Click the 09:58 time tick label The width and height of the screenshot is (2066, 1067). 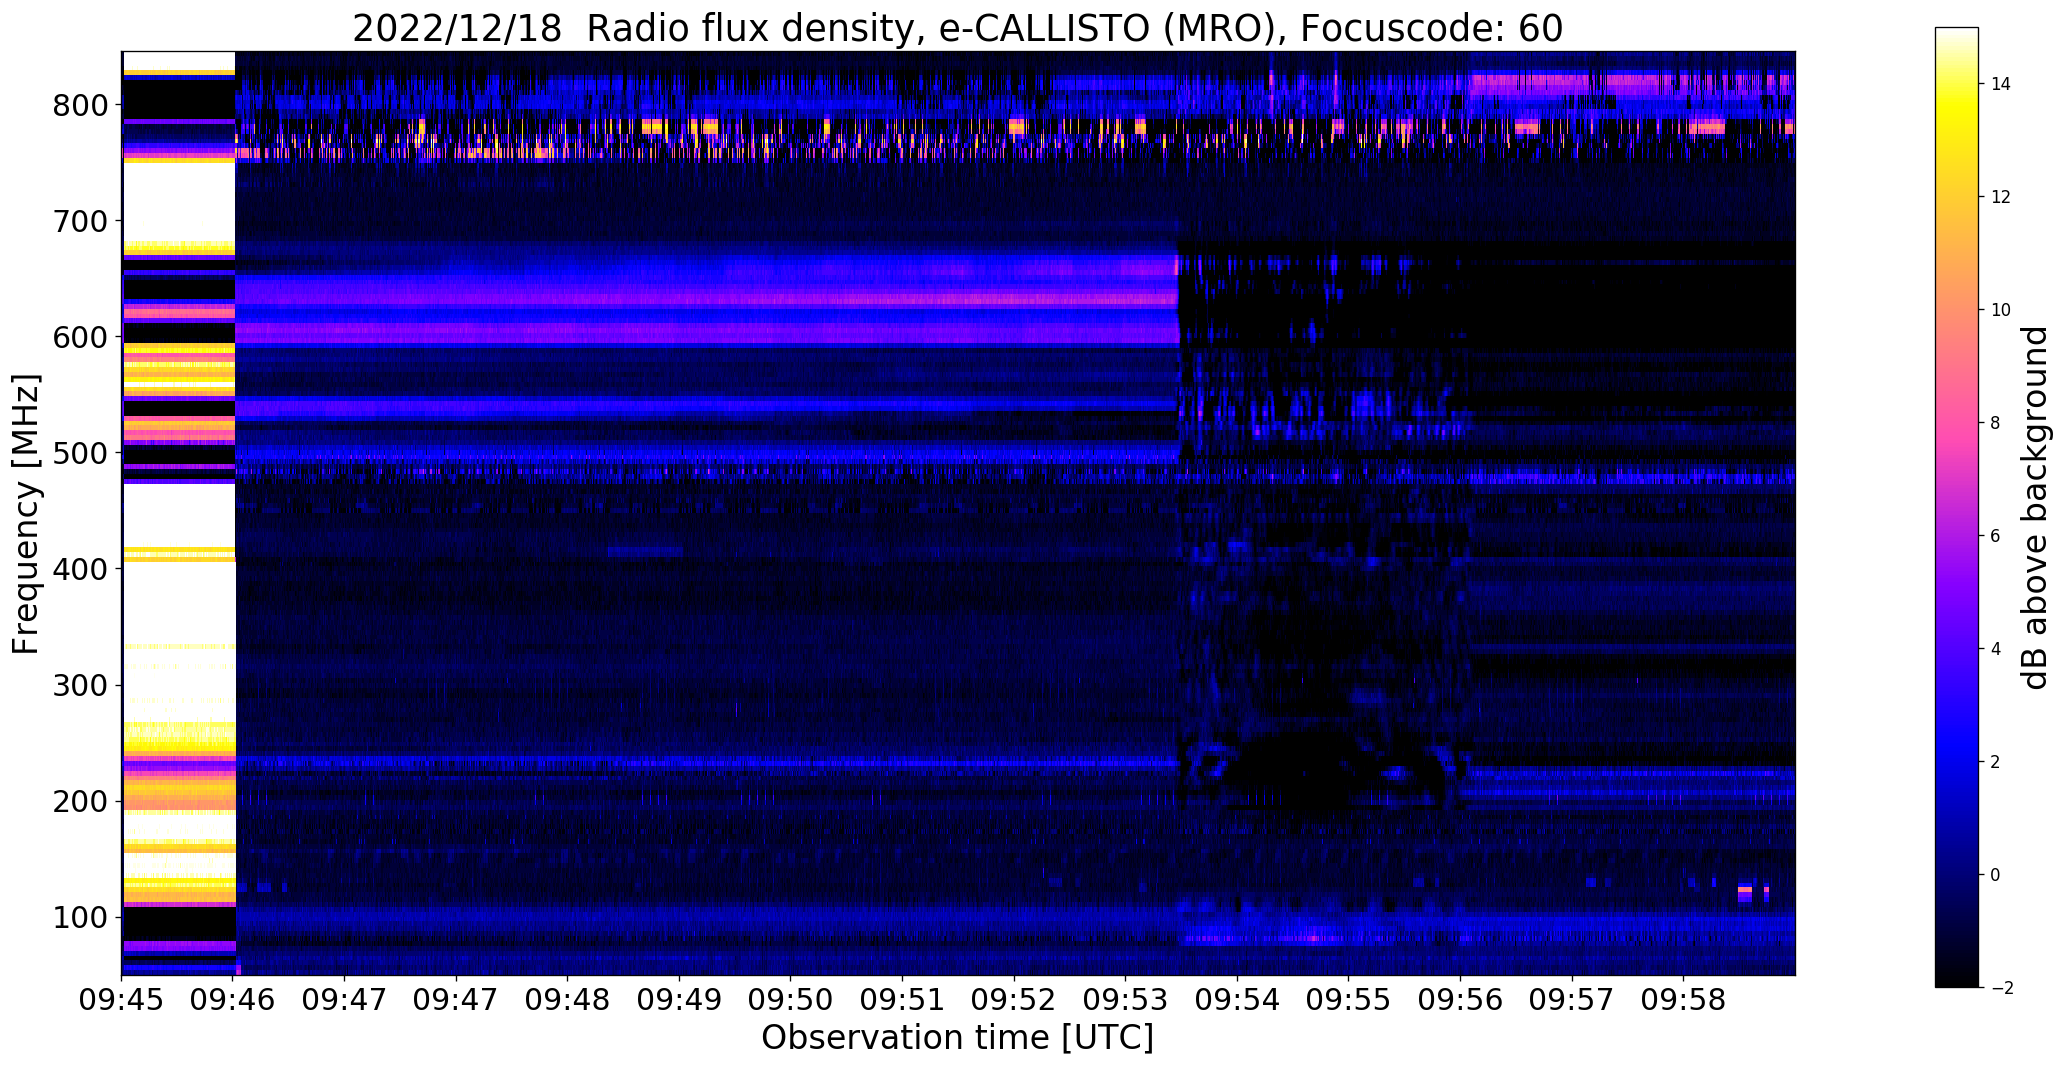(1683, 1001)
